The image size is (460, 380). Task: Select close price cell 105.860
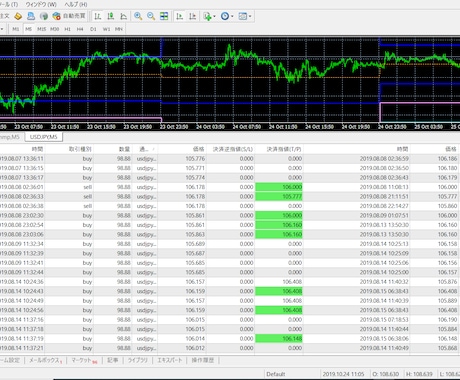click(447, 206)
